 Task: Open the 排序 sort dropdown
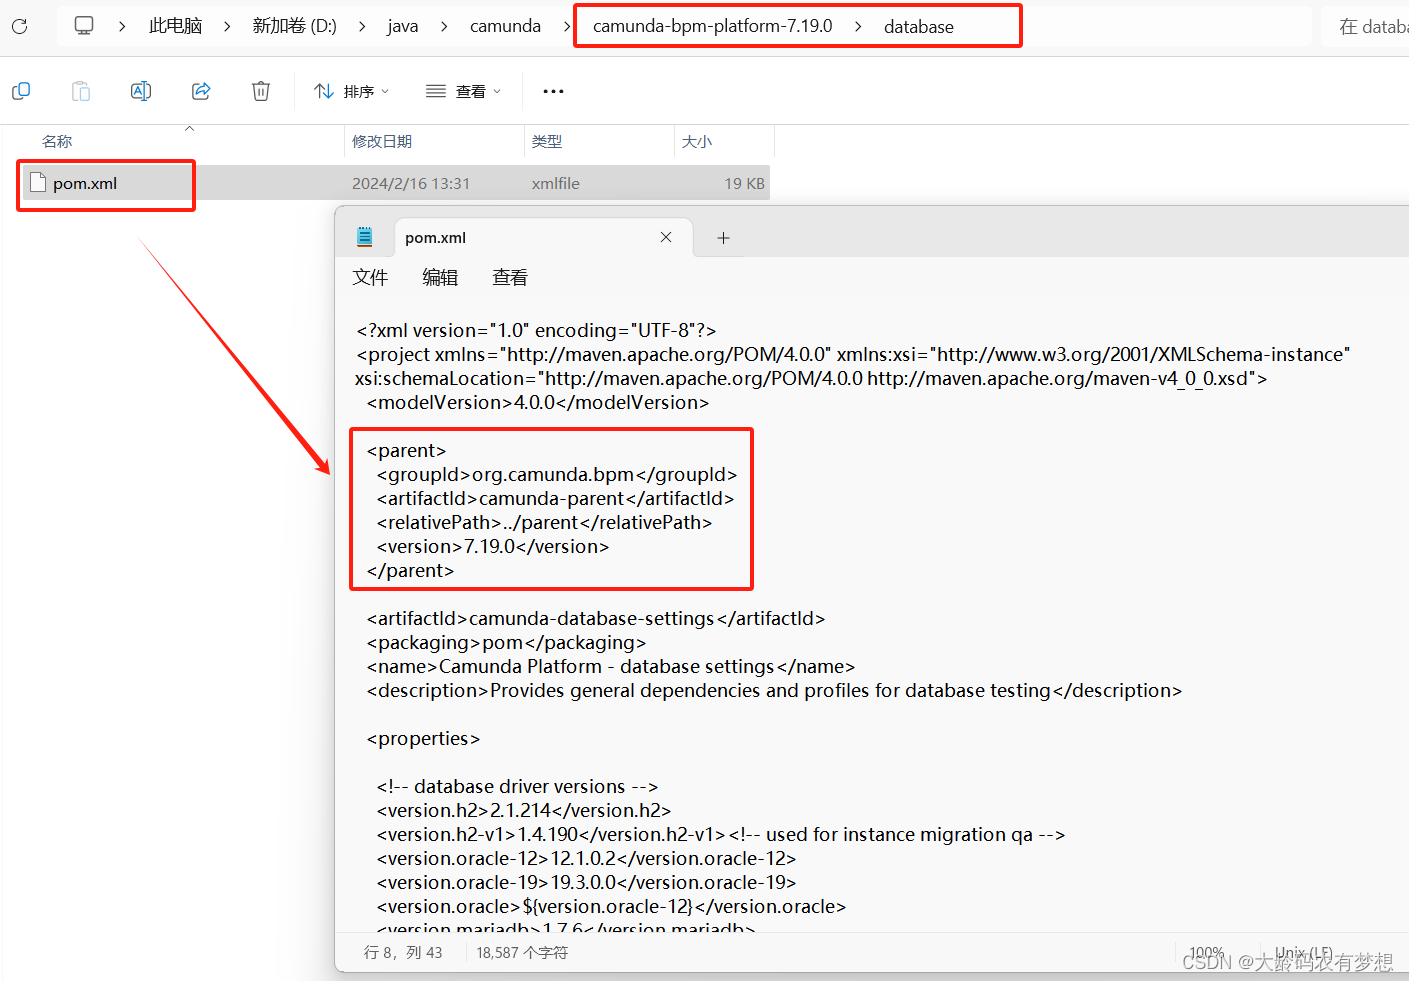point(351,91)
